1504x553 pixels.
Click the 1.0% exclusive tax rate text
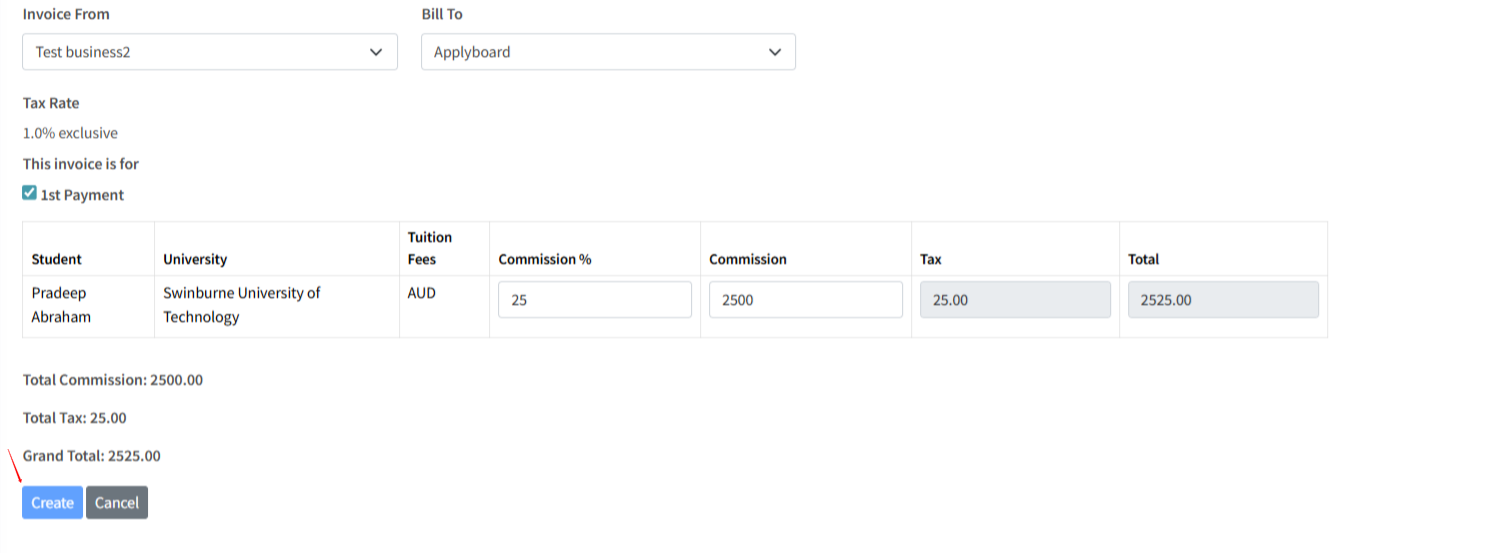click(x=70, y=133)
